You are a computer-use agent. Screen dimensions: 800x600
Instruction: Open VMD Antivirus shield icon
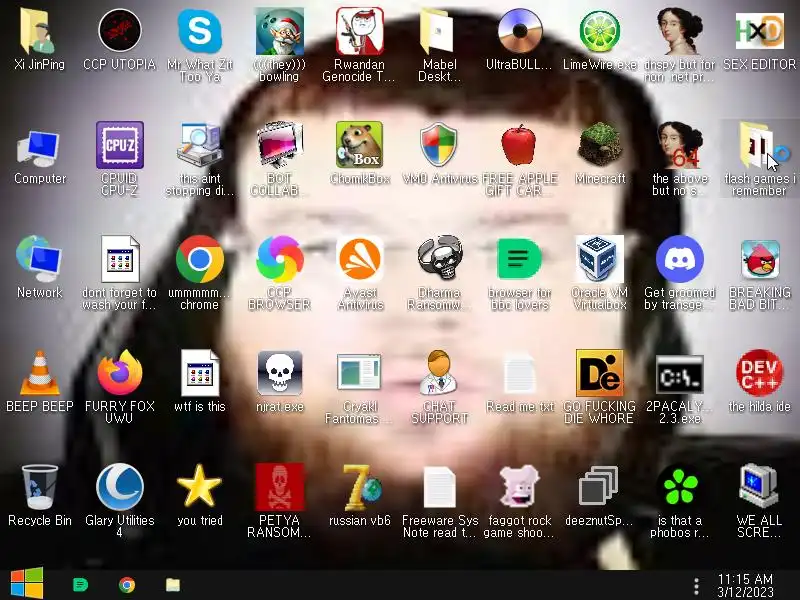(438, 145)
